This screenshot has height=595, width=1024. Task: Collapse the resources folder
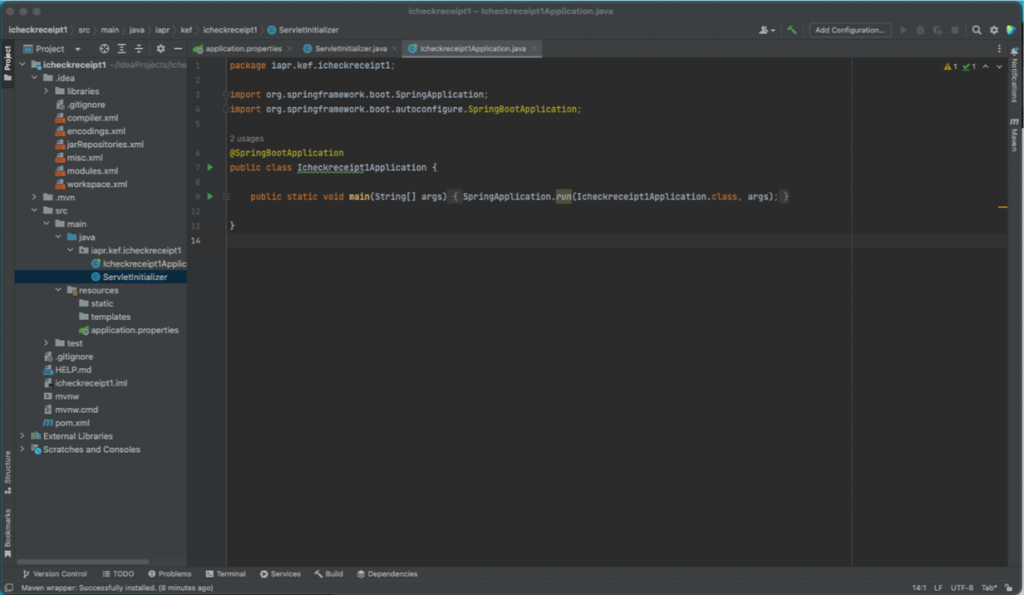point(58,290)
